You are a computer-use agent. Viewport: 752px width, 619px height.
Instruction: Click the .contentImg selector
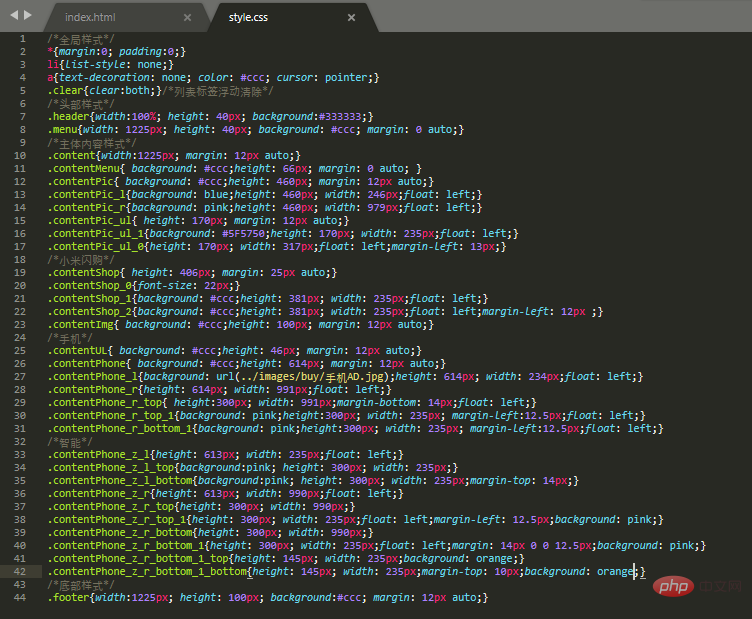click(x=81, y=324)
